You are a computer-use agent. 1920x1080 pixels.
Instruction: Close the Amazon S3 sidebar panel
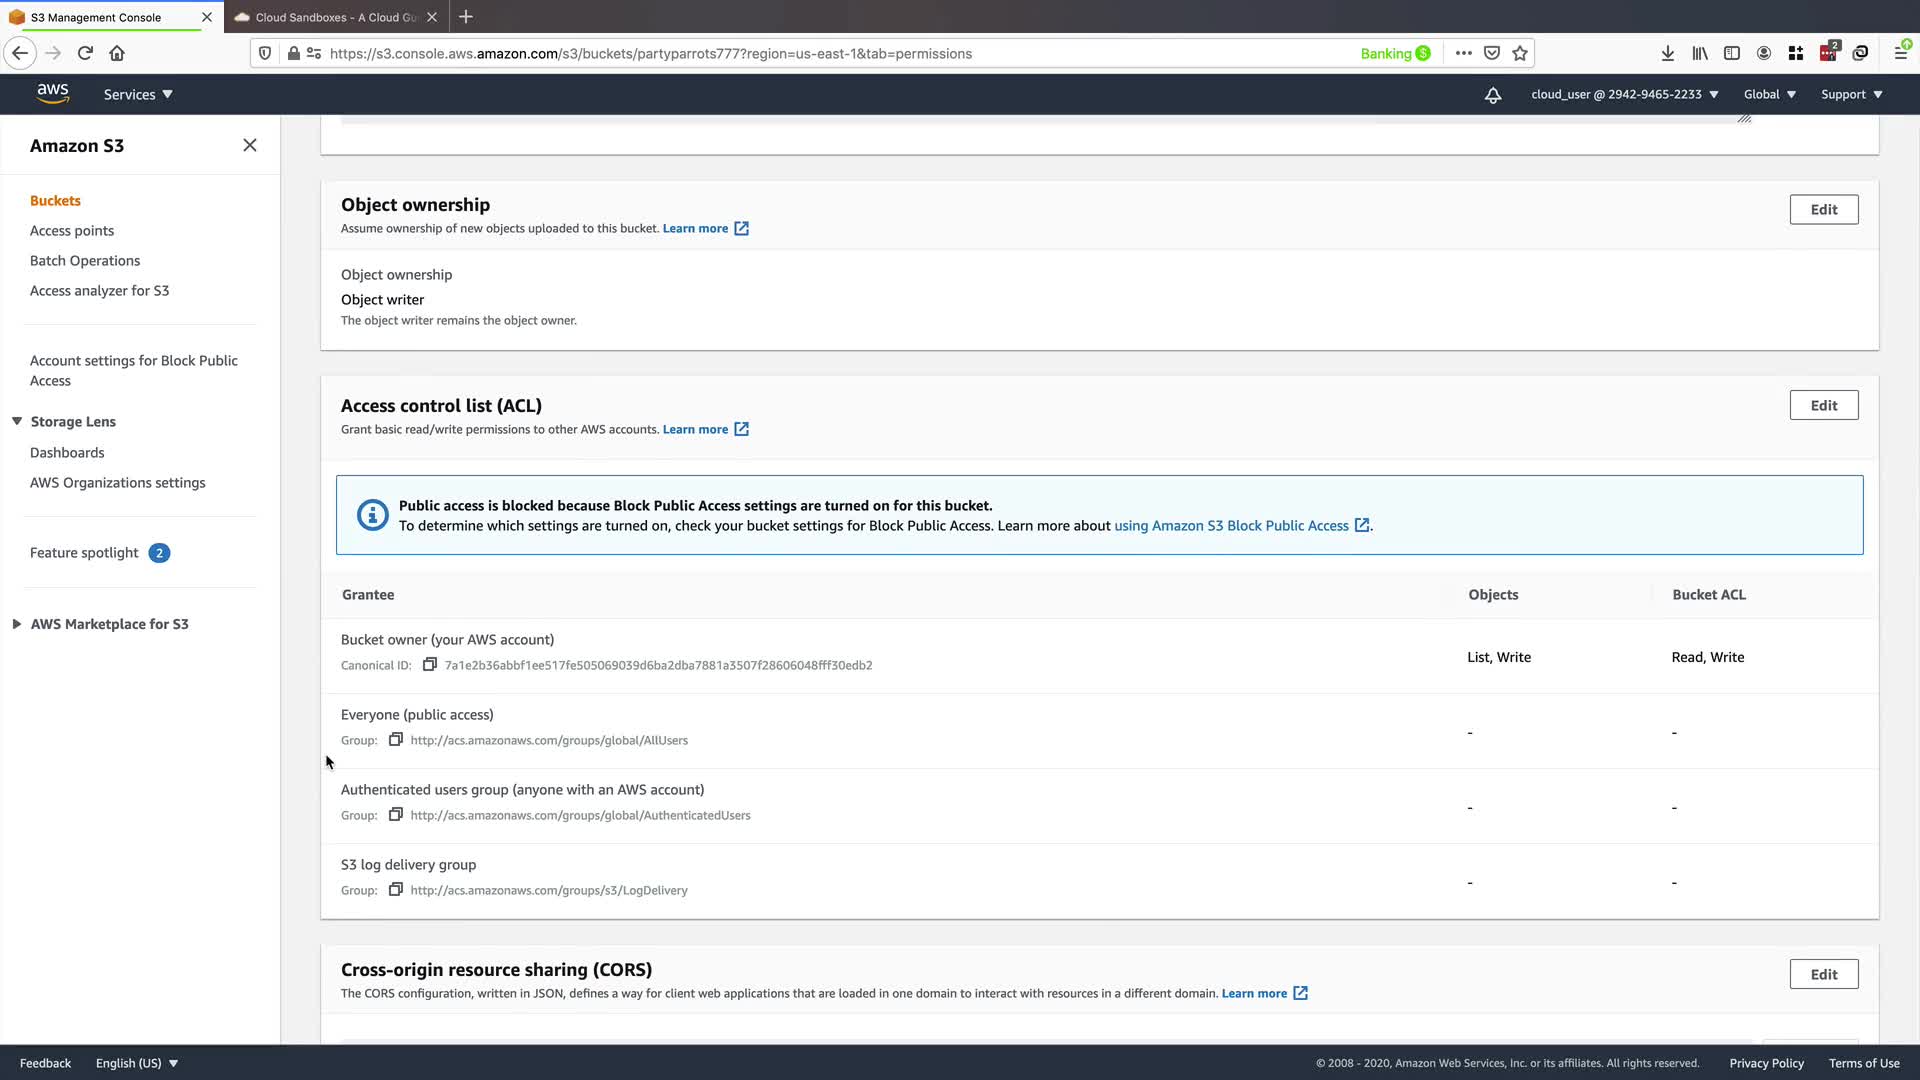[x=250, y=146]
